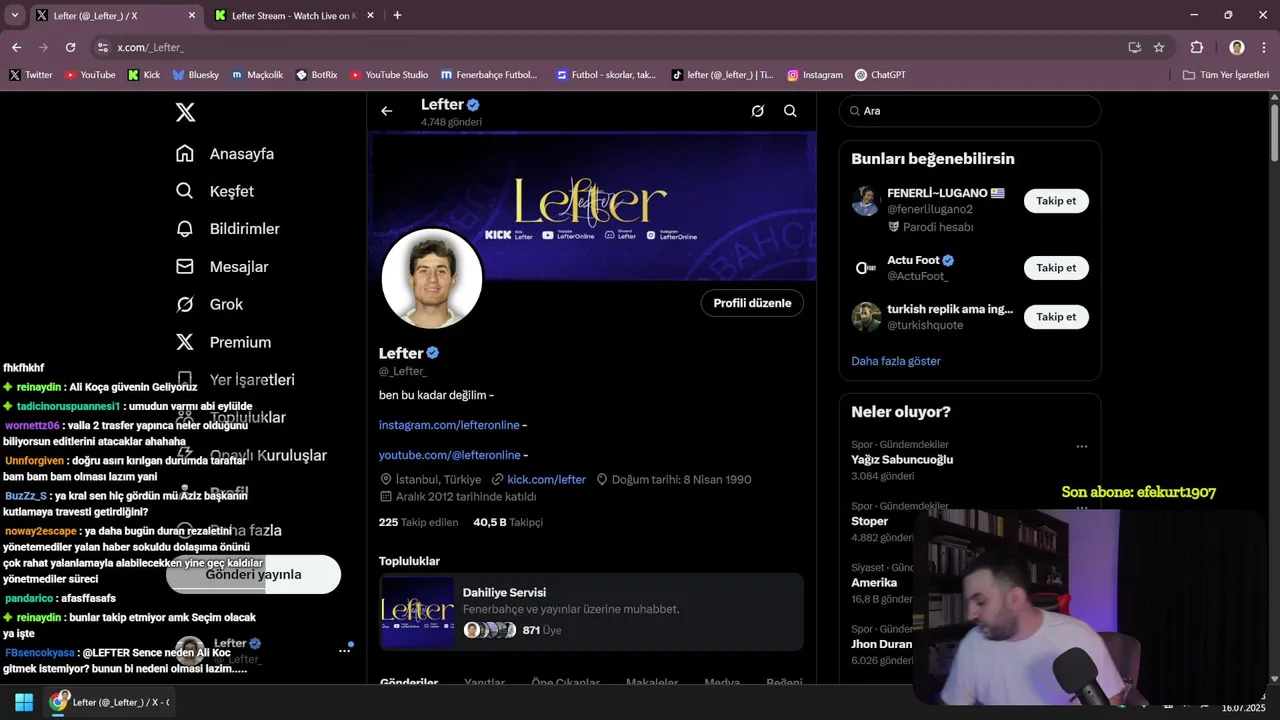Screen dimensions: 1280x720
Task: Follow FENERLİ~LUGANO with Takip et
Action: pos(1056,201)
